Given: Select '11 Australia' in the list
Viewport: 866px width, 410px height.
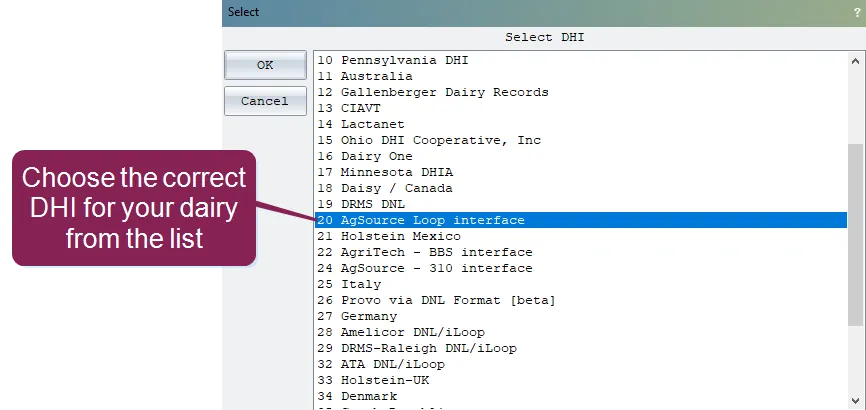Looking at the screenshot, I should click(581, 76).
